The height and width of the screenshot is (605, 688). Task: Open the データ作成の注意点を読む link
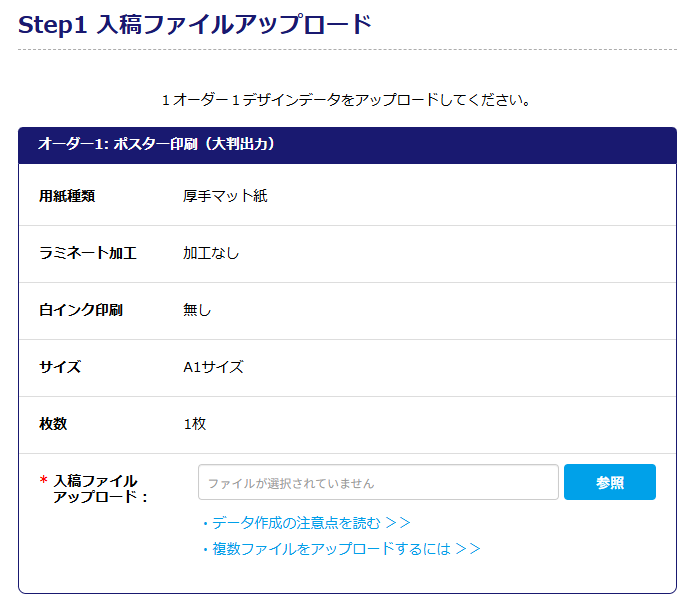306,522
